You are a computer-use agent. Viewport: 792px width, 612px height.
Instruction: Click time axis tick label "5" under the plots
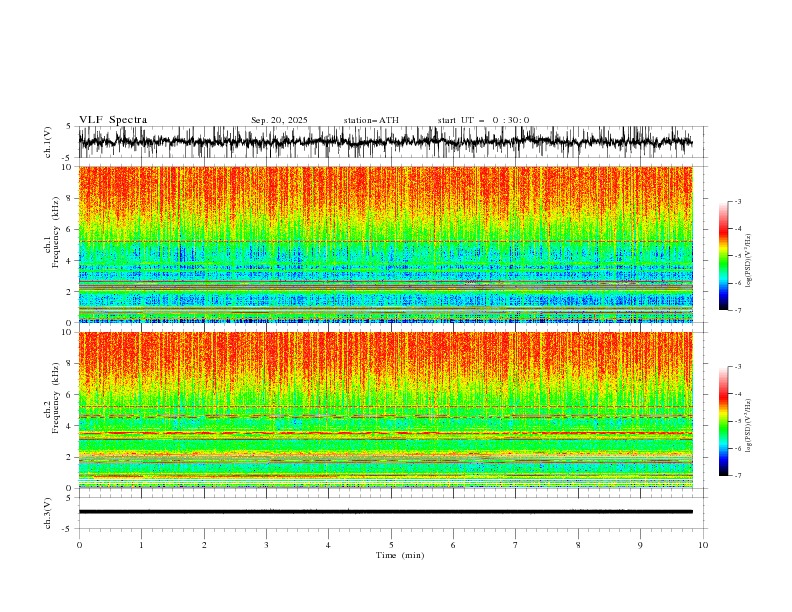[x=391, y=545]
